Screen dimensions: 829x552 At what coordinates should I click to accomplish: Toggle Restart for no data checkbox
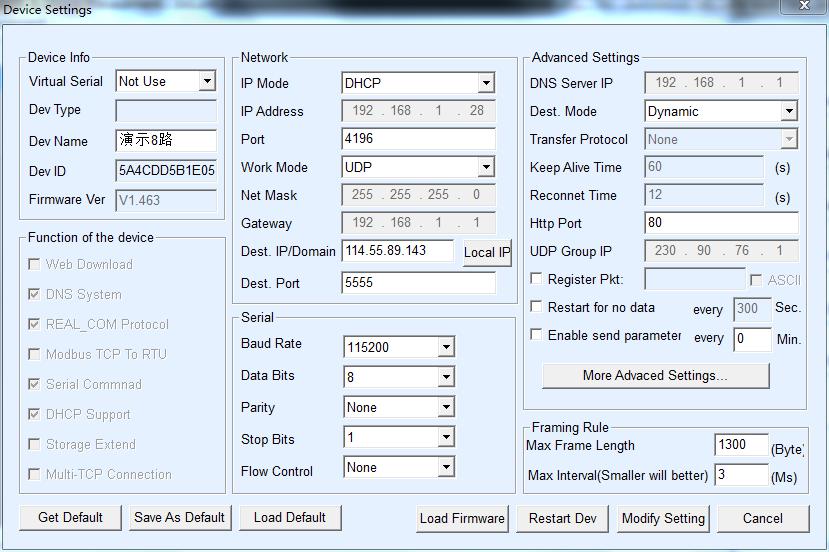537,307
